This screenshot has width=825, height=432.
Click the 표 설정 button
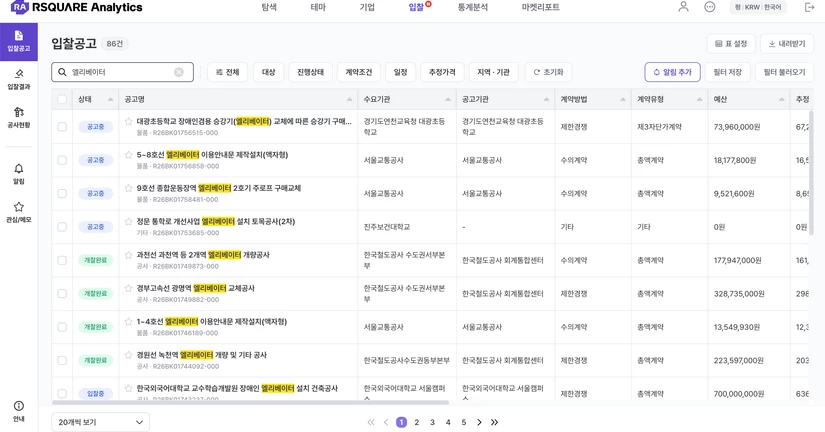pyautogui.click(x=731, y=44)
